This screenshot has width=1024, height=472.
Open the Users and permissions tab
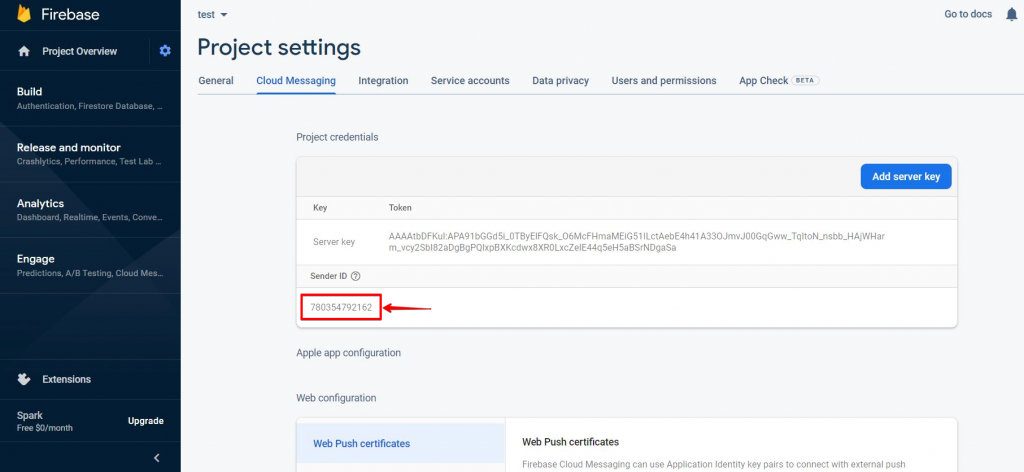664,80
